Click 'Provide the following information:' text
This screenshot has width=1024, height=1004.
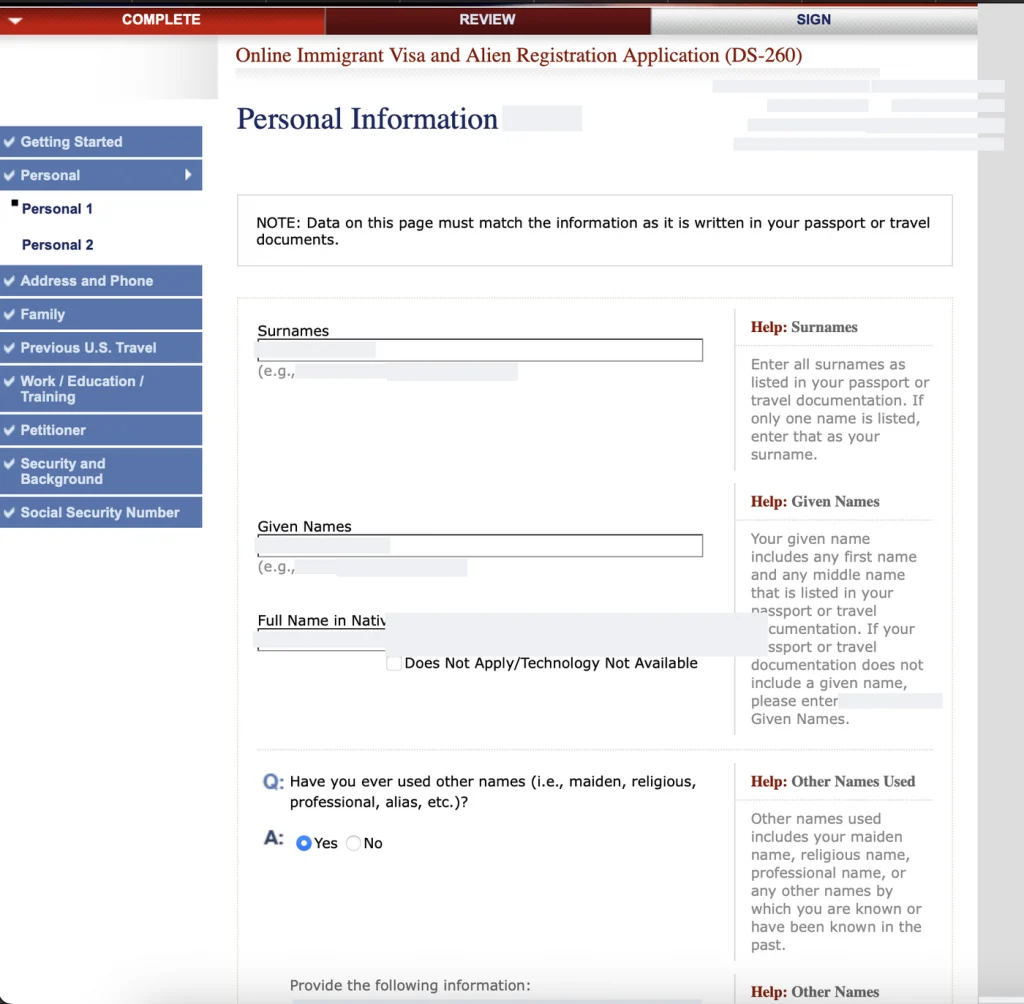[410, 985]
